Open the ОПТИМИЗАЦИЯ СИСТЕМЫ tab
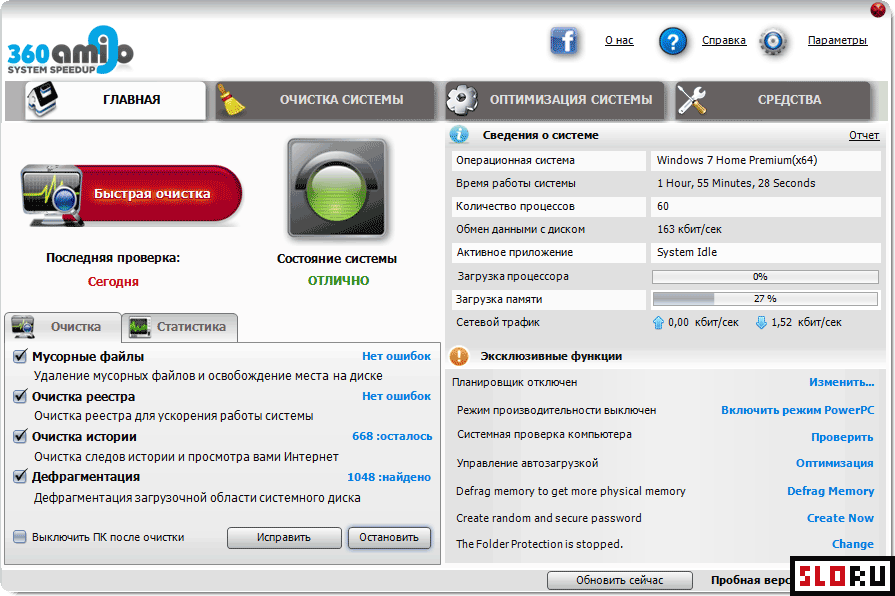Screen dimensions: 895x596 click(554, 100)
